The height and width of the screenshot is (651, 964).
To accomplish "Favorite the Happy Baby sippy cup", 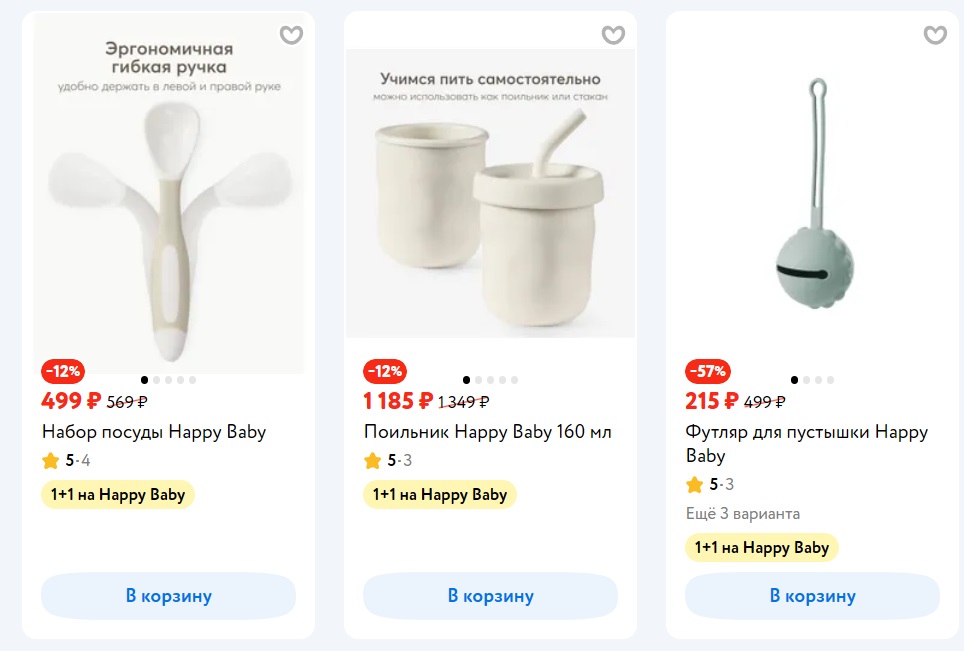I will (x=613, y=35).
